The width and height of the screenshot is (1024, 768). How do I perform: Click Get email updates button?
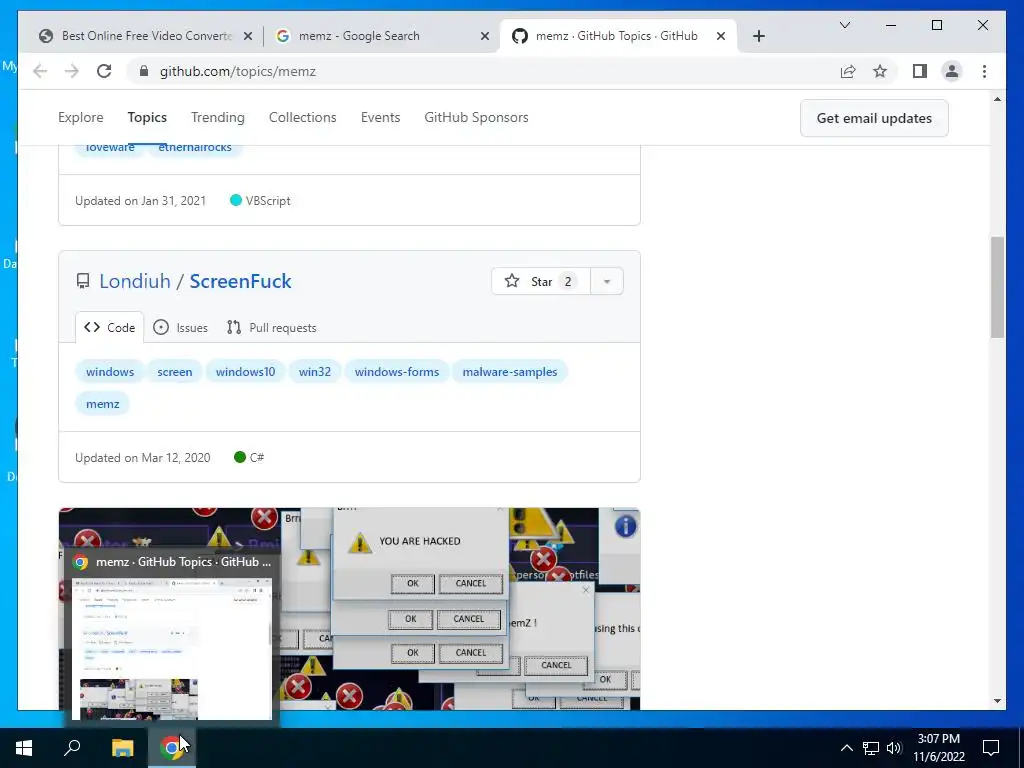pos(874,118)
